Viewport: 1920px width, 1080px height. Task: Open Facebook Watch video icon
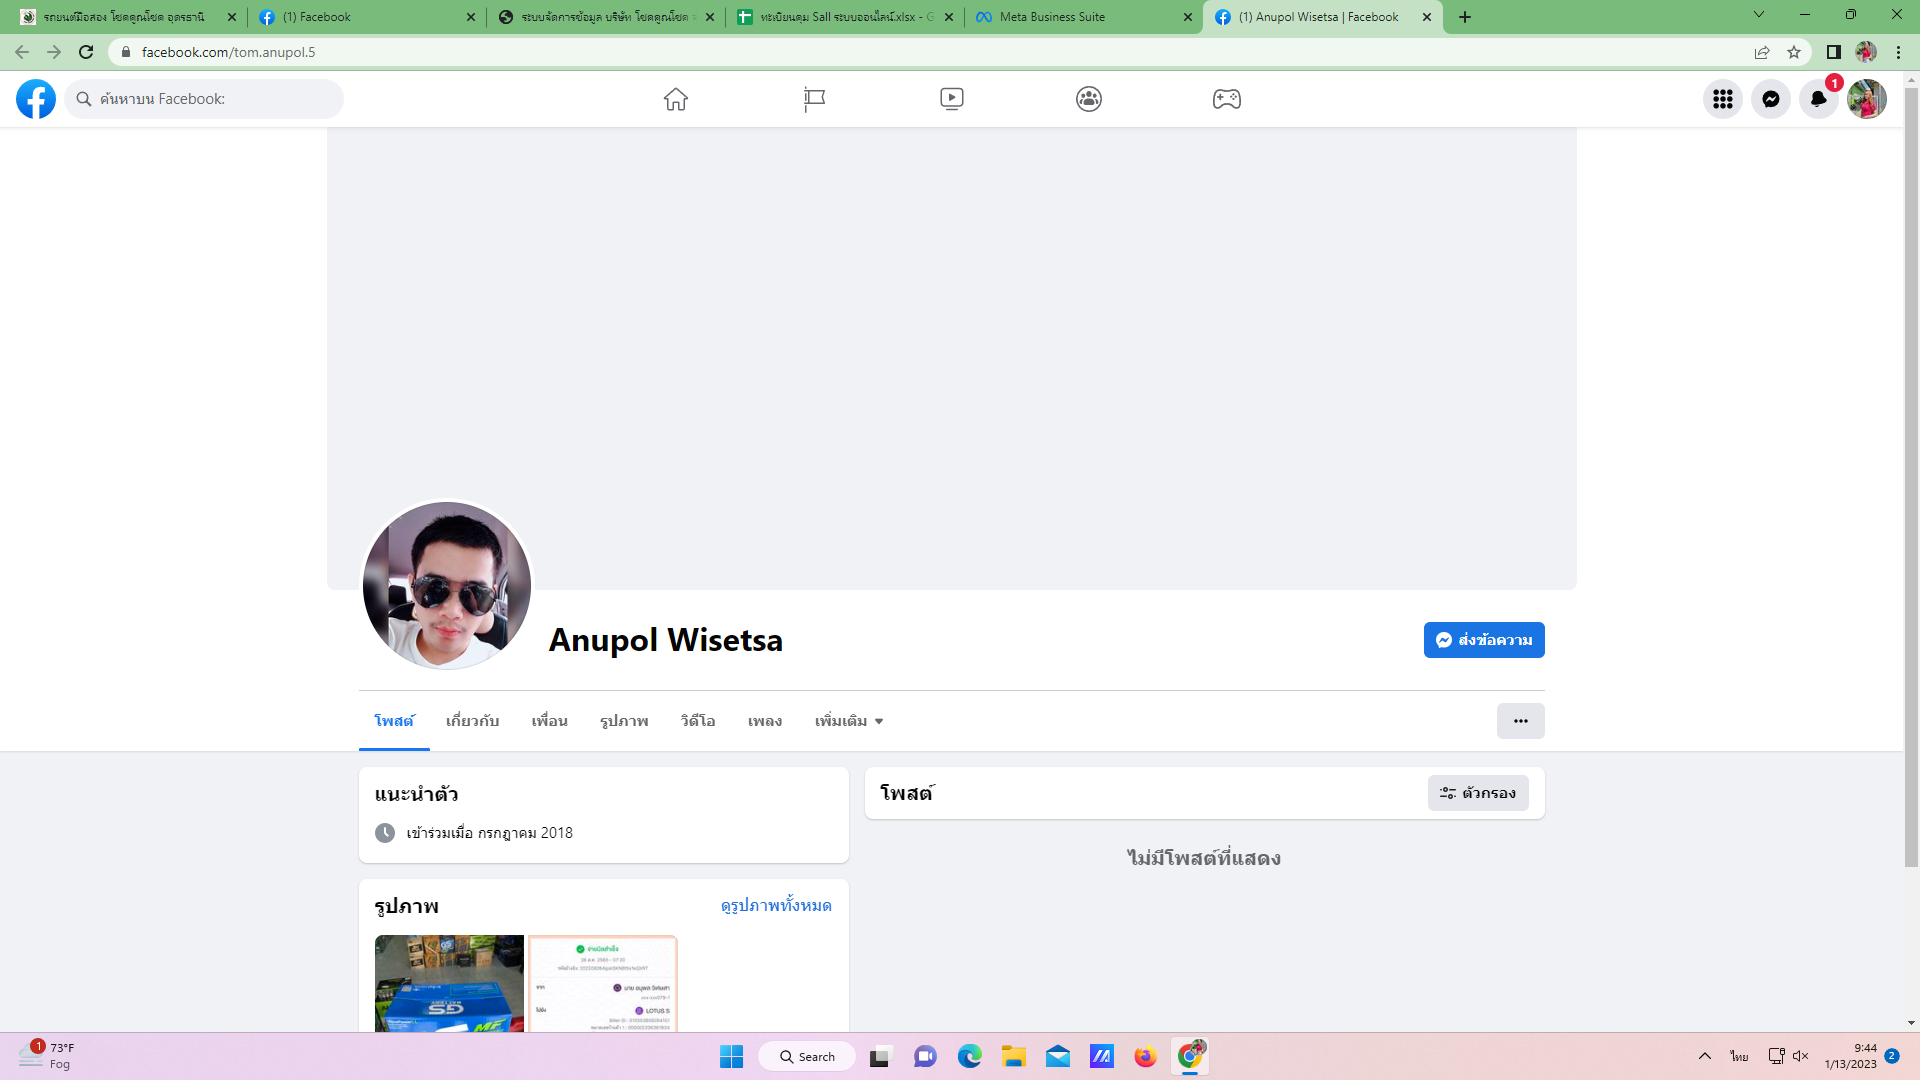click(951, 99)
